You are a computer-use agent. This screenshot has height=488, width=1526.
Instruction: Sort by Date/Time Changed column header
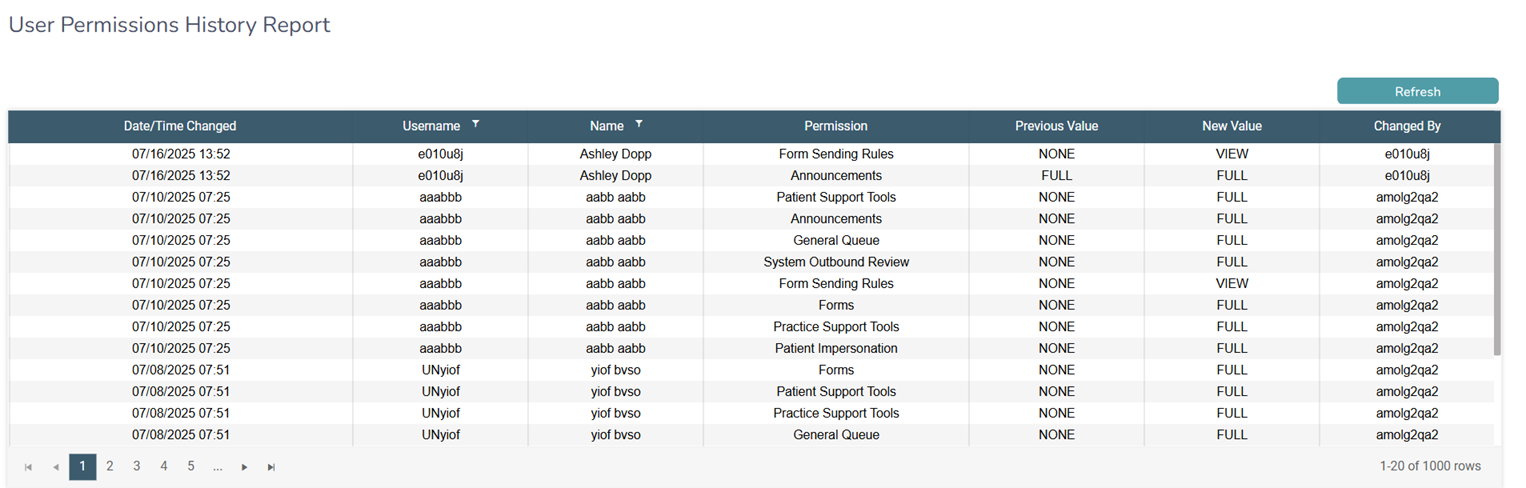click(180, 126)
